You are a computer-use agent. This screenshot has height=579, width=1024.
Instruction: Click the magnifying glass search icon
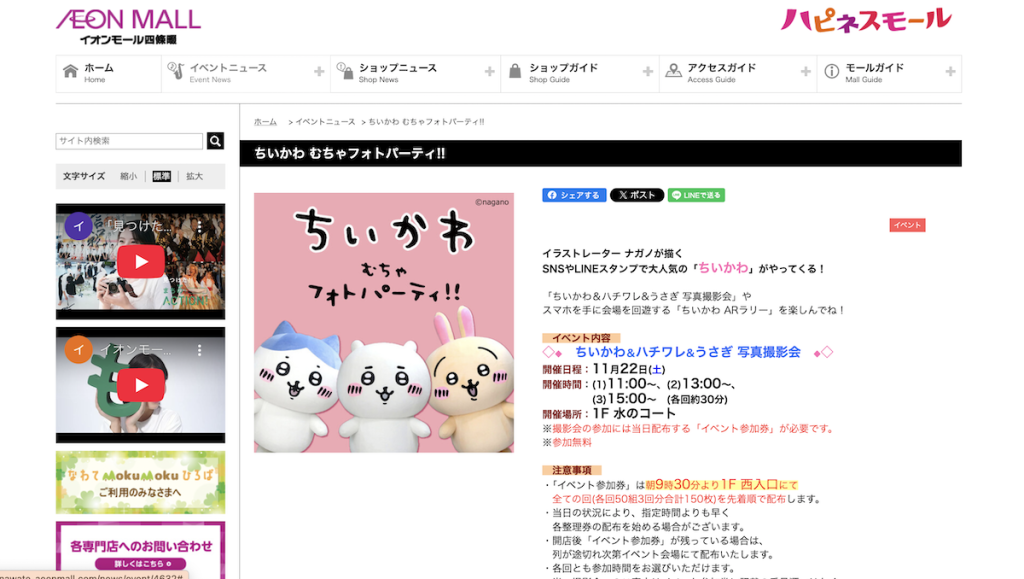point(215,141)
